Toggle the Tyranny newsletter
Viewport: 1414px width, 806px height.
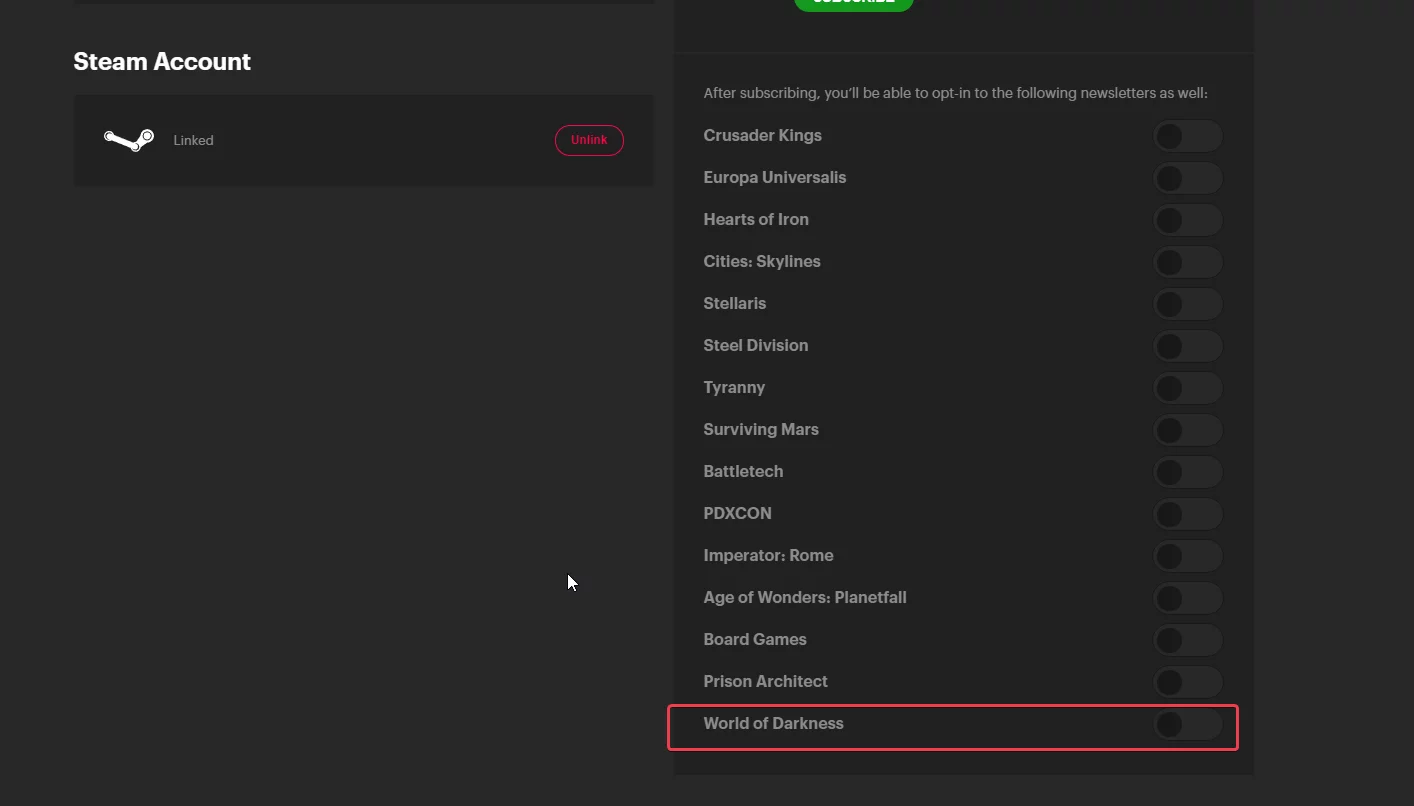point(1188,388)
